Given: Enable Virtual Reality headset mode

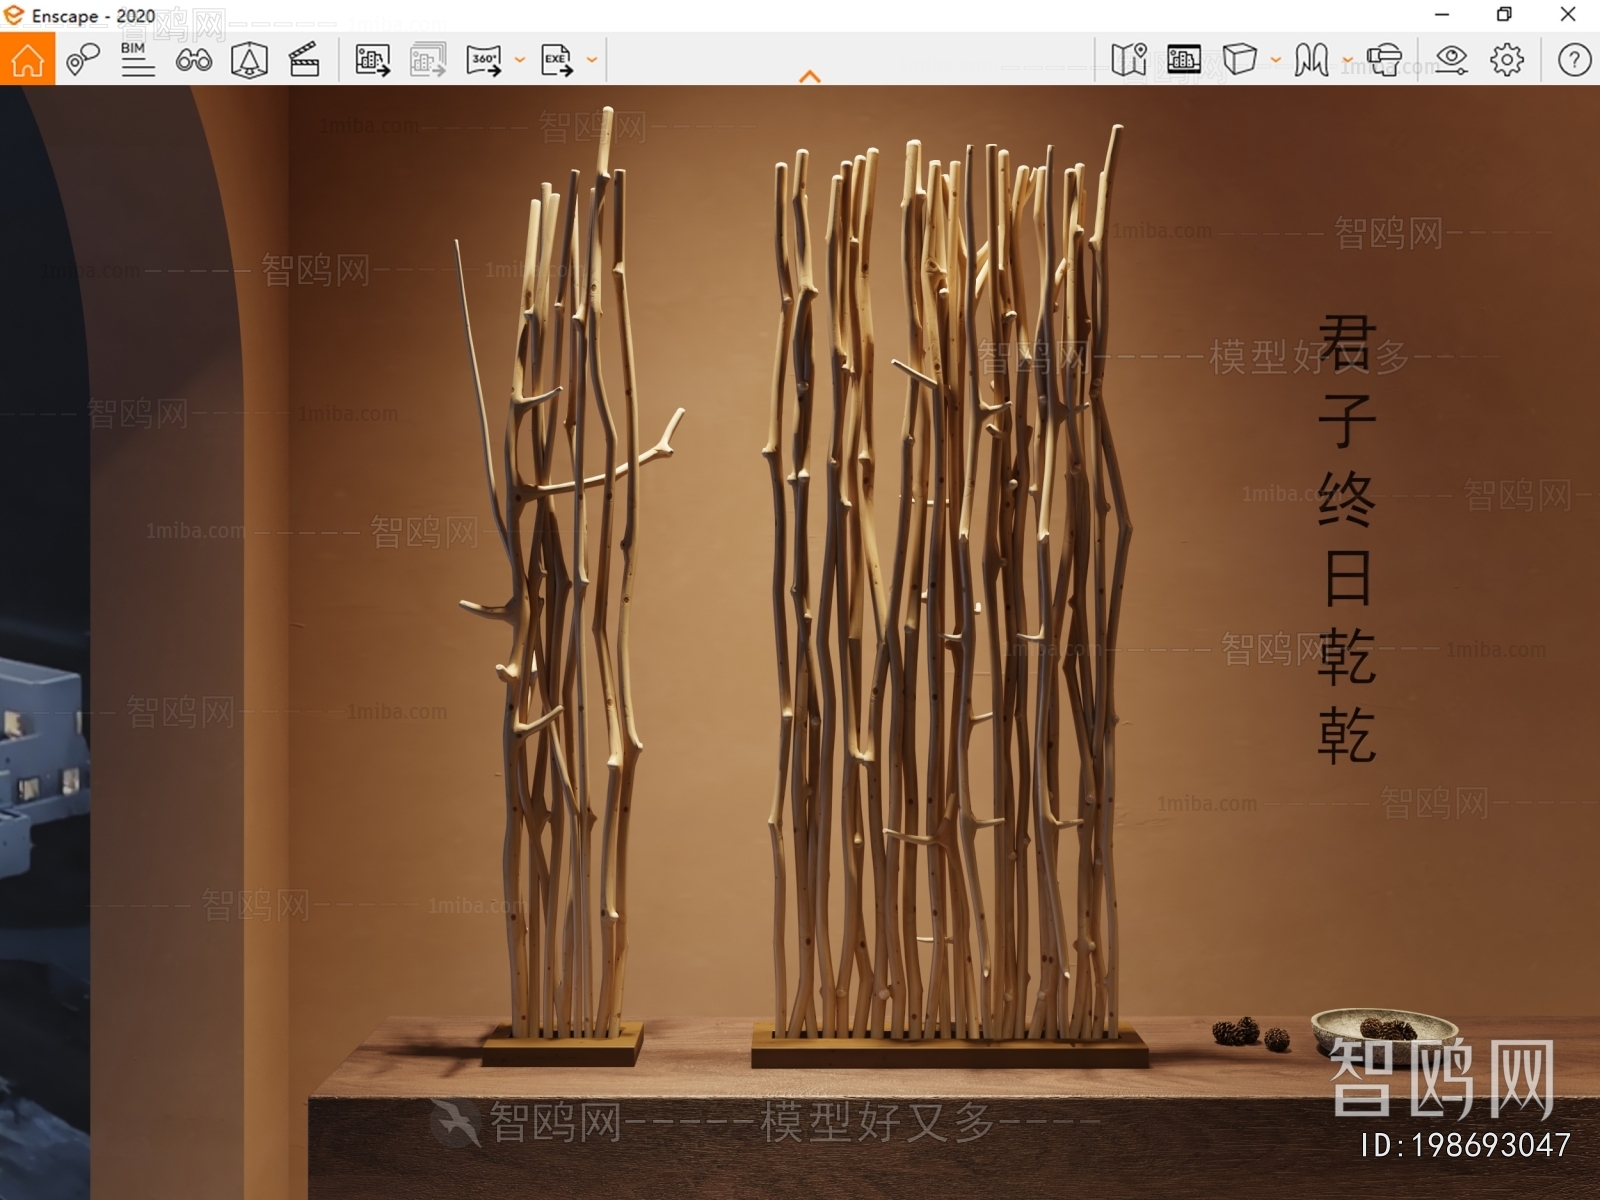Looking at the screenshot, I should pyautogui.click(x=1384, y=60).
